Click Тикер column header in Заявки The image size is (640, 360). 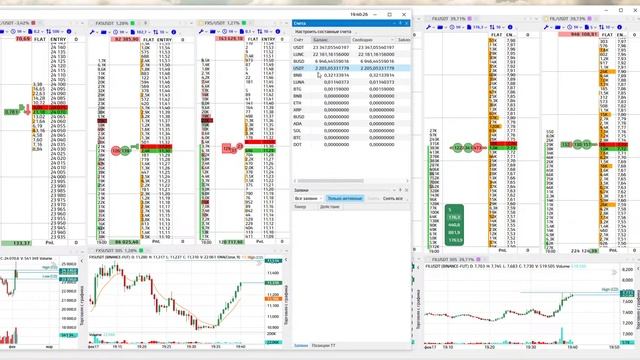[300, 207]
